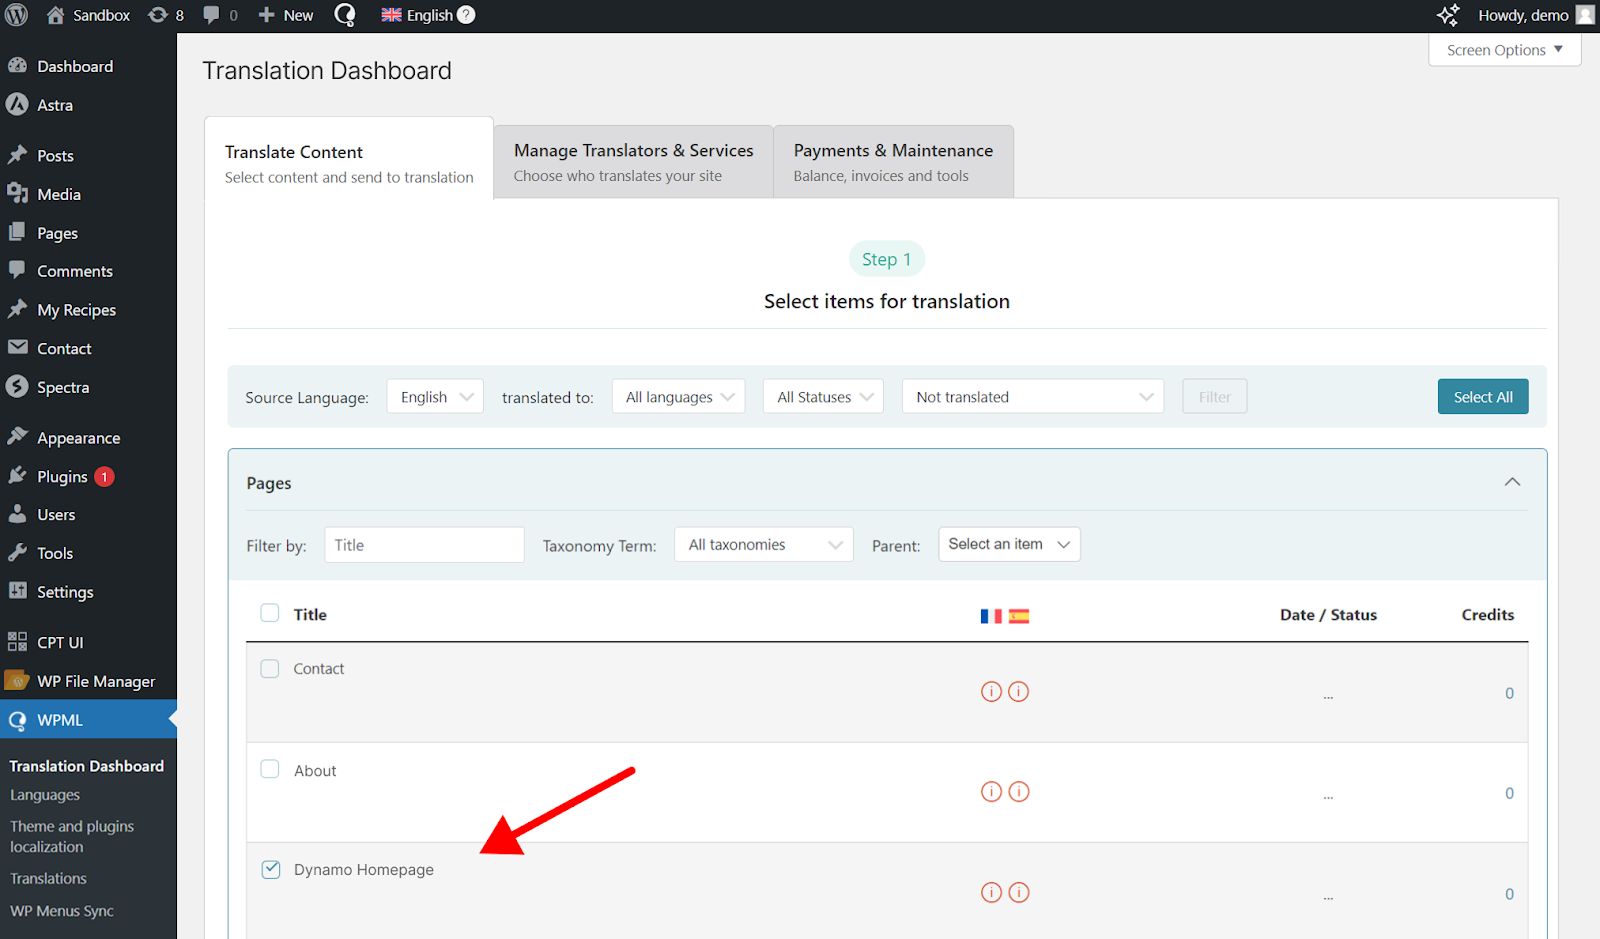1600x939 pixels.
Task: Click the Title filter input field
Action: point(424,545)
